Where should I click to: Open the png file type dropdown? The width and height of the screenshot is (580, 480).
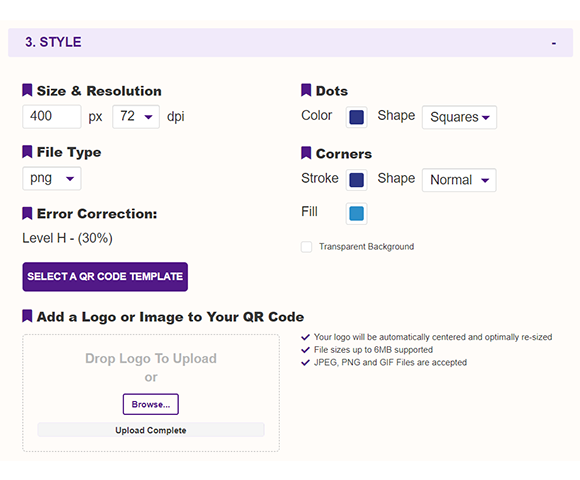pyautogui.click(x=52, y=179)
